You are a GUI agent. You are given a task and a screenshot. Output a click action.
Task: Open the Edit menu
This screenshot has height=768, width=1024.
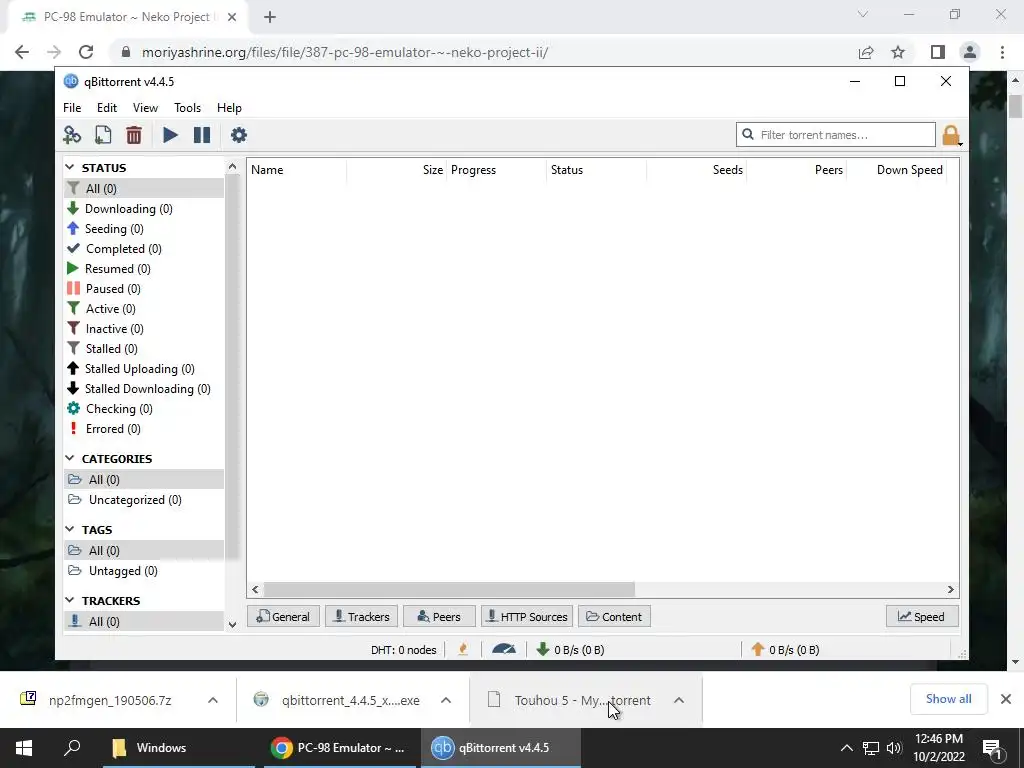[107, 108]
